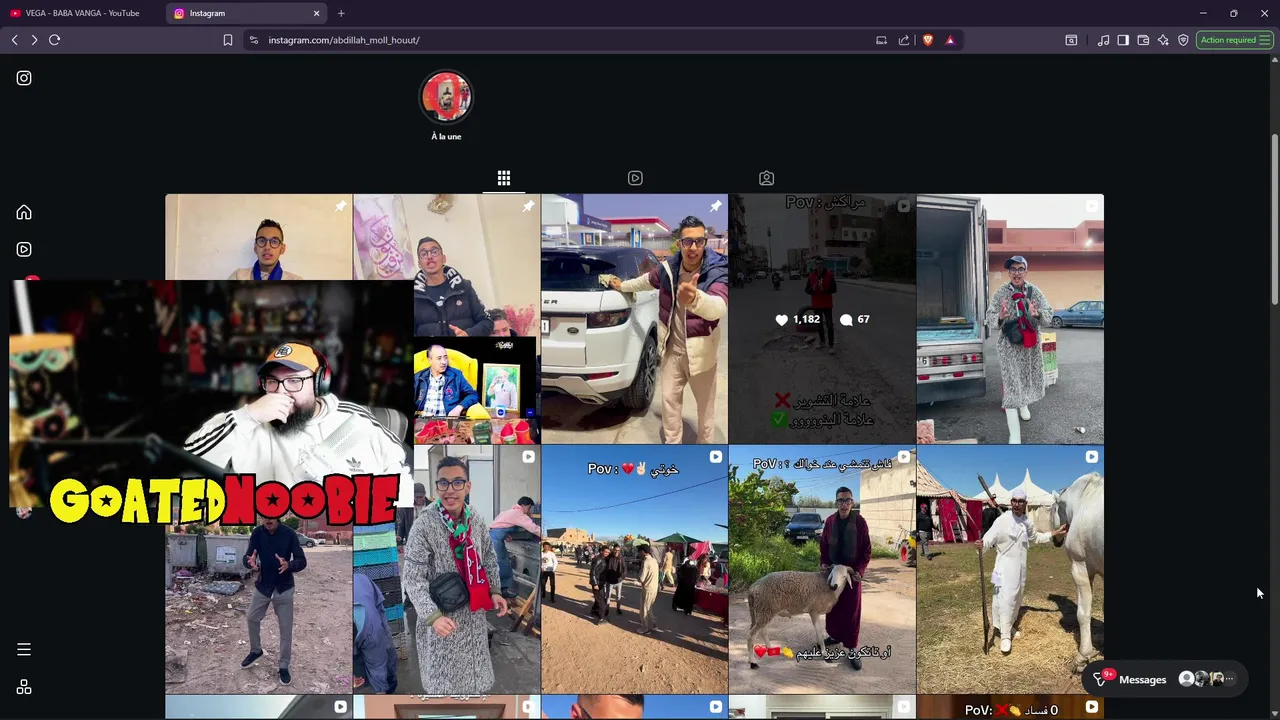The height and width of the screenshot is (720, 1280).
Task: Open the 'PoV' reel thumbnail in bottom row
Action: click(x=1010, y=708)
